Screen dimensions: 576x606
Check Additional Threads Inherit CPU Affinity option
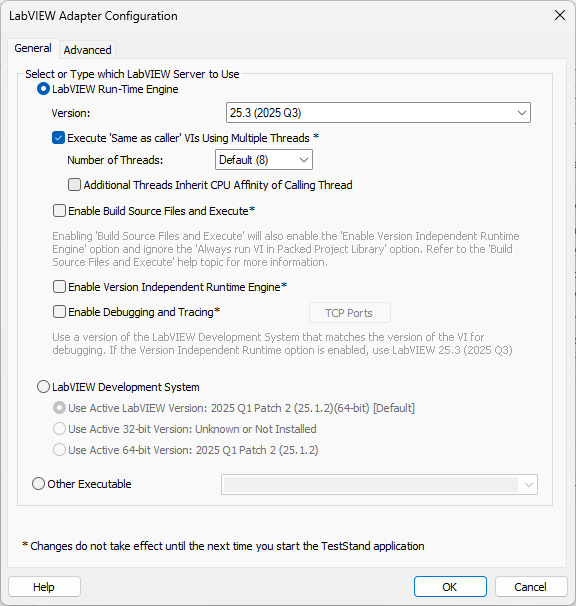74,185
